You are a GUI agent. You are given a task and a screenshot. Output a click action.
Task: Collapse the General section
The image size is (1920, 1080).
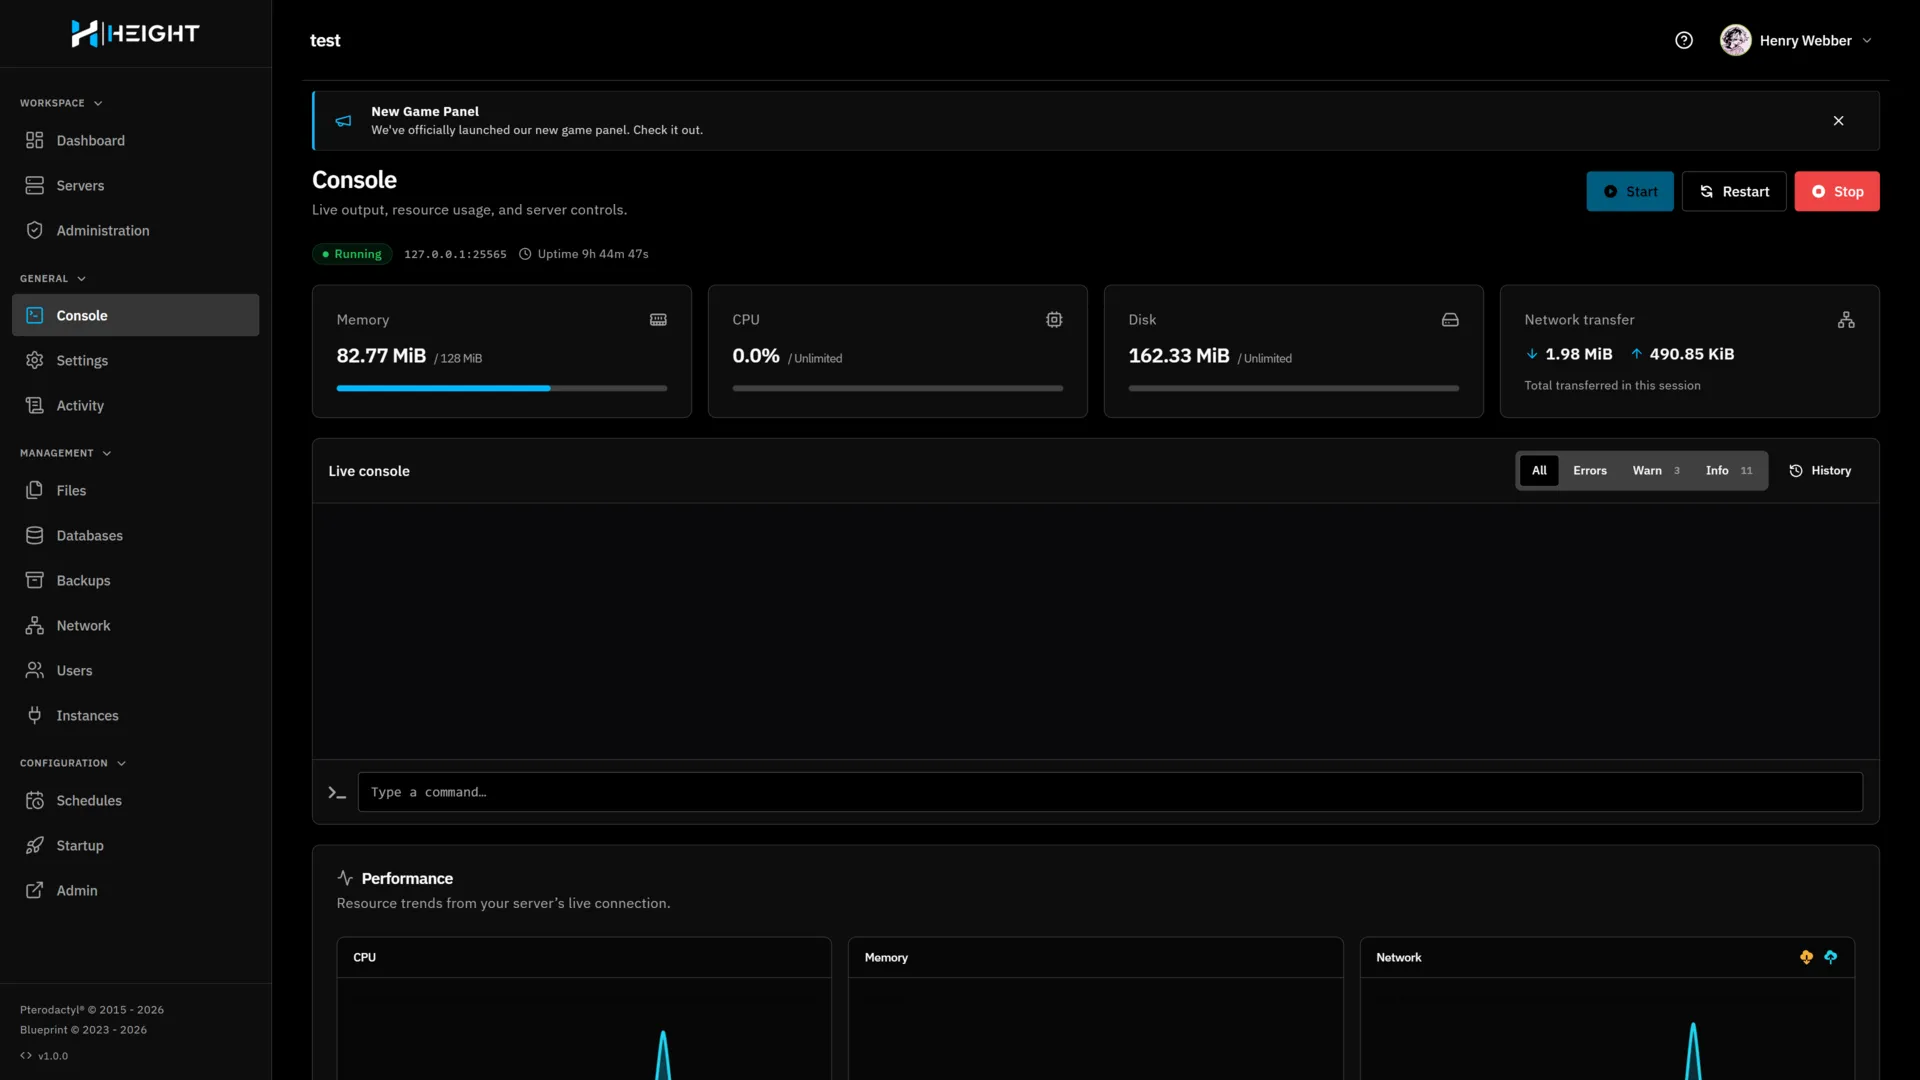[x=53, y=279]
